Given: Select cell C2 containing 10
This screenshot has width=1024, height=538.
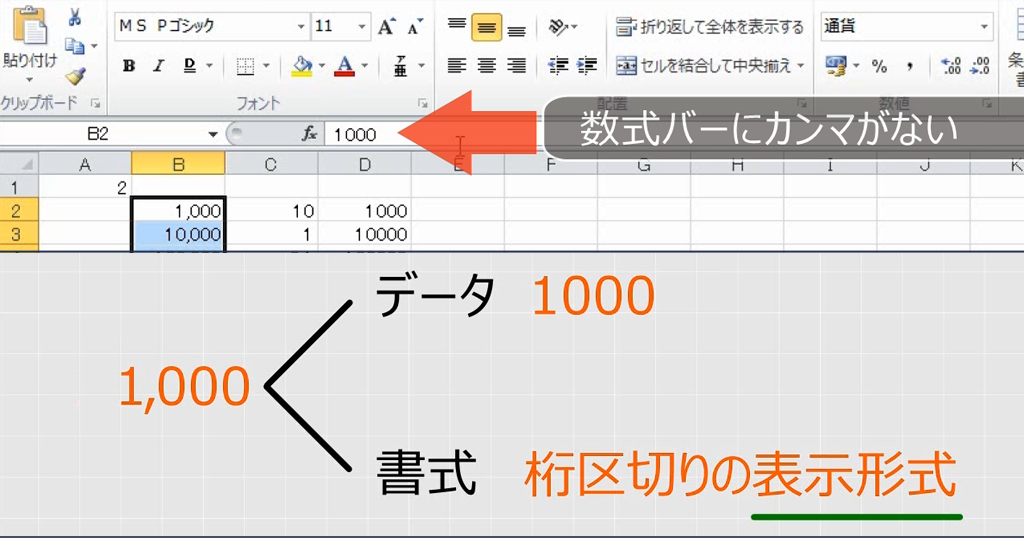Looking at the screenshot, I should tap(272, 211).
